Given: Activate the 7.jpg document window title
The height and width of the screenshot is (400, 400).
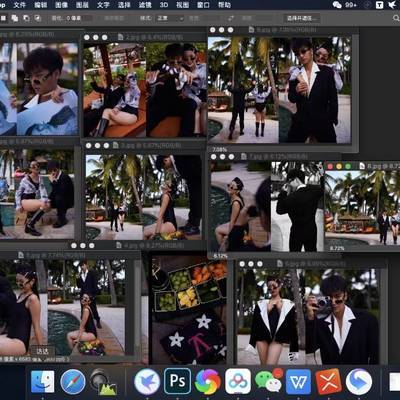Looking at the screenshot, I should click(275, 156).
